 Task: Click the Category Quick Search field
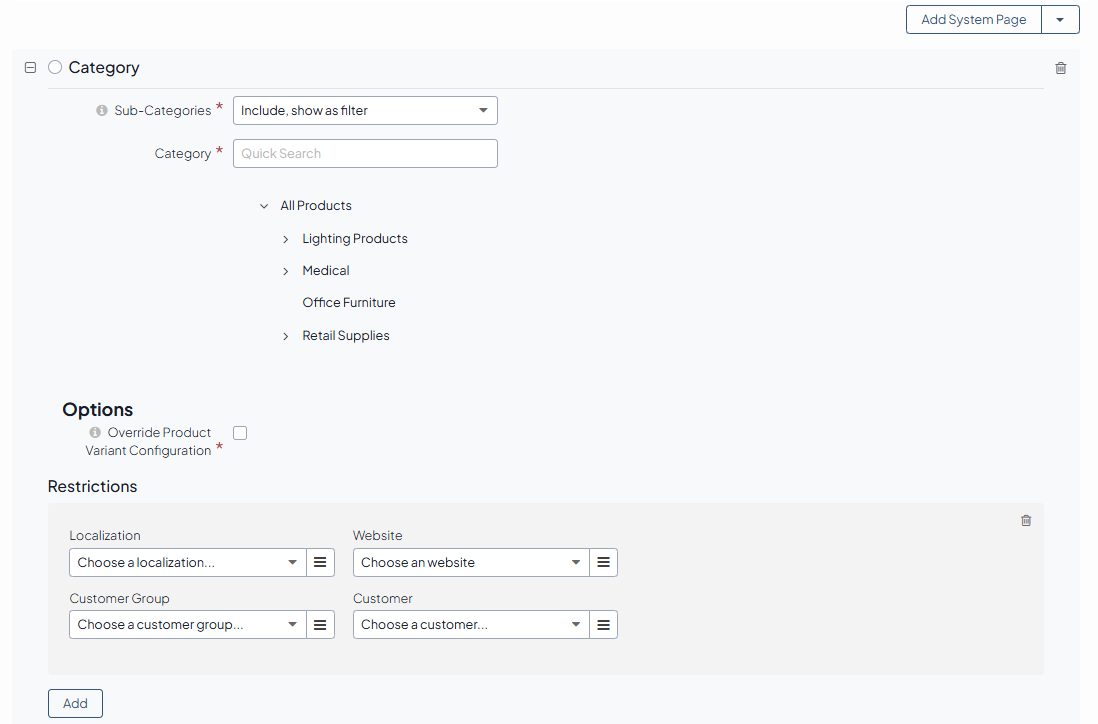pyautogui.click(x=365, y=154)
